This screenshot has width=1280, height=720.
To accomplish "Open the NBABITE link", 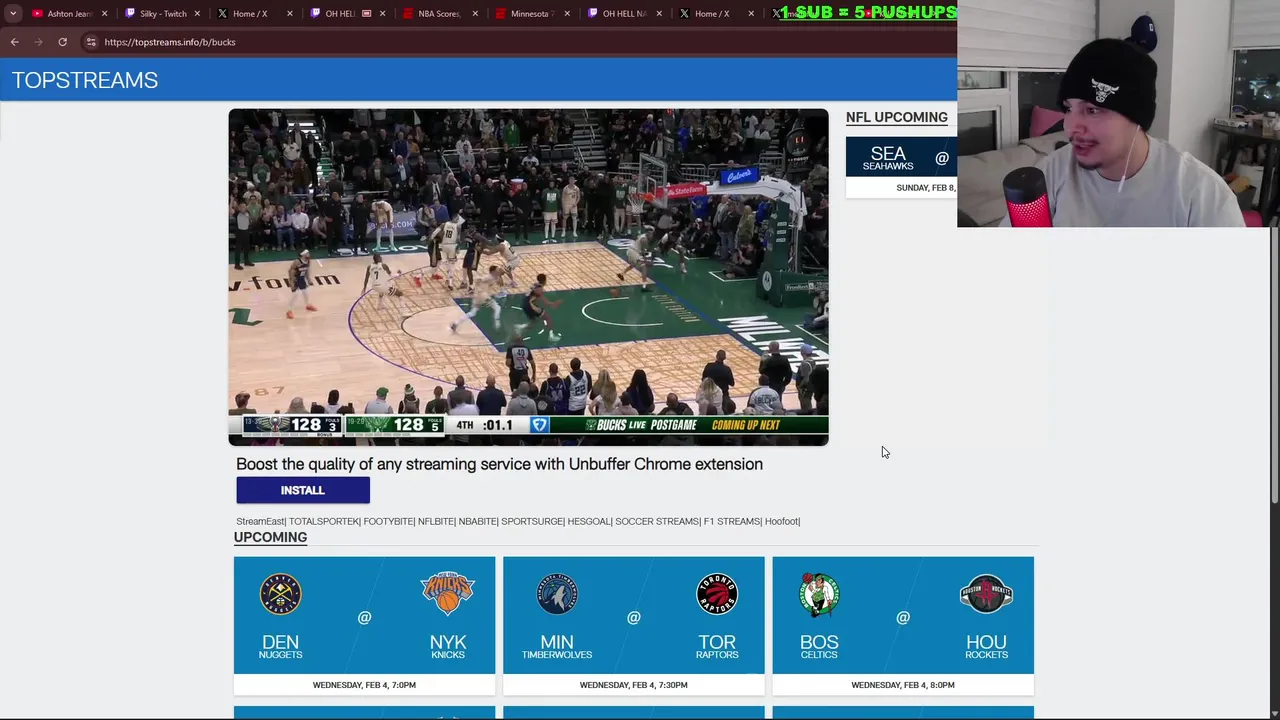I will coord(477,521).
